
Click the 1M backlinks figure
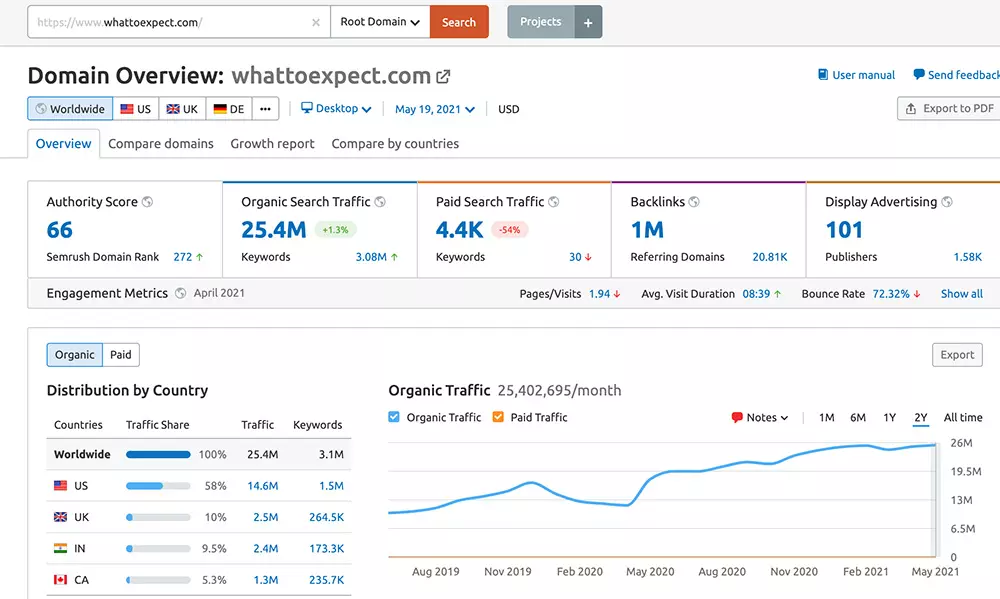(x=647, y=230)
